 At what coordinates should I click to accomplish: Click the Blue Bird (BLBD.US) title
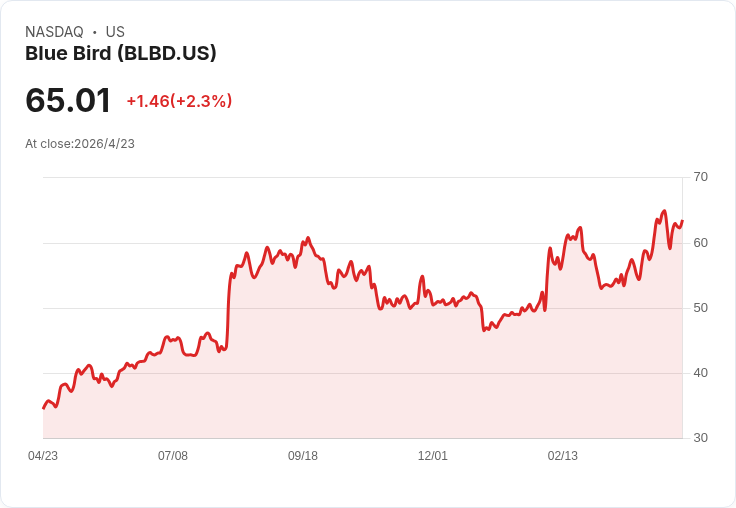point(121,53)
